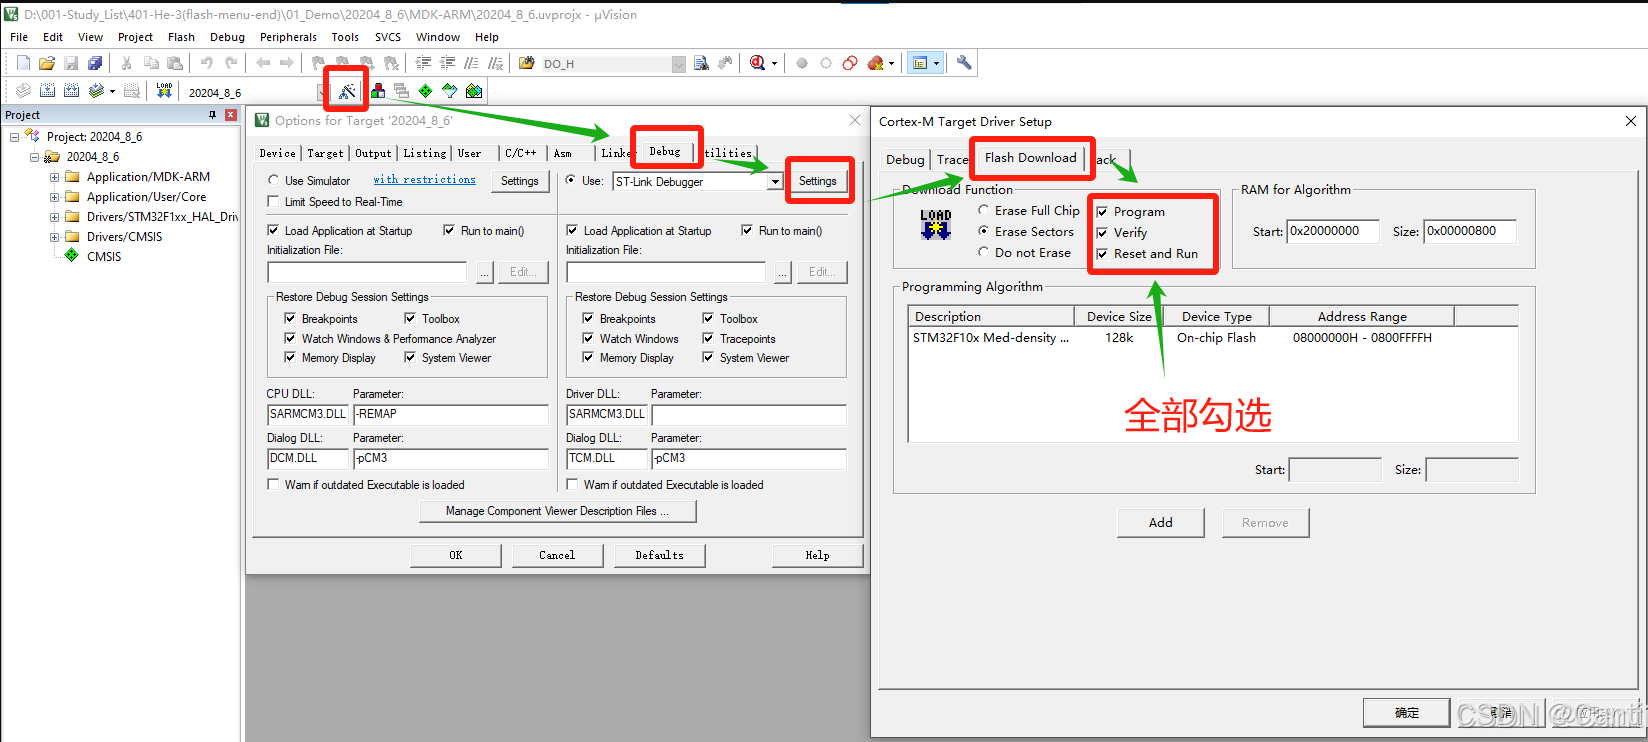Open the Peripherals menu
Screen dimensions: 1648x742
288,37
